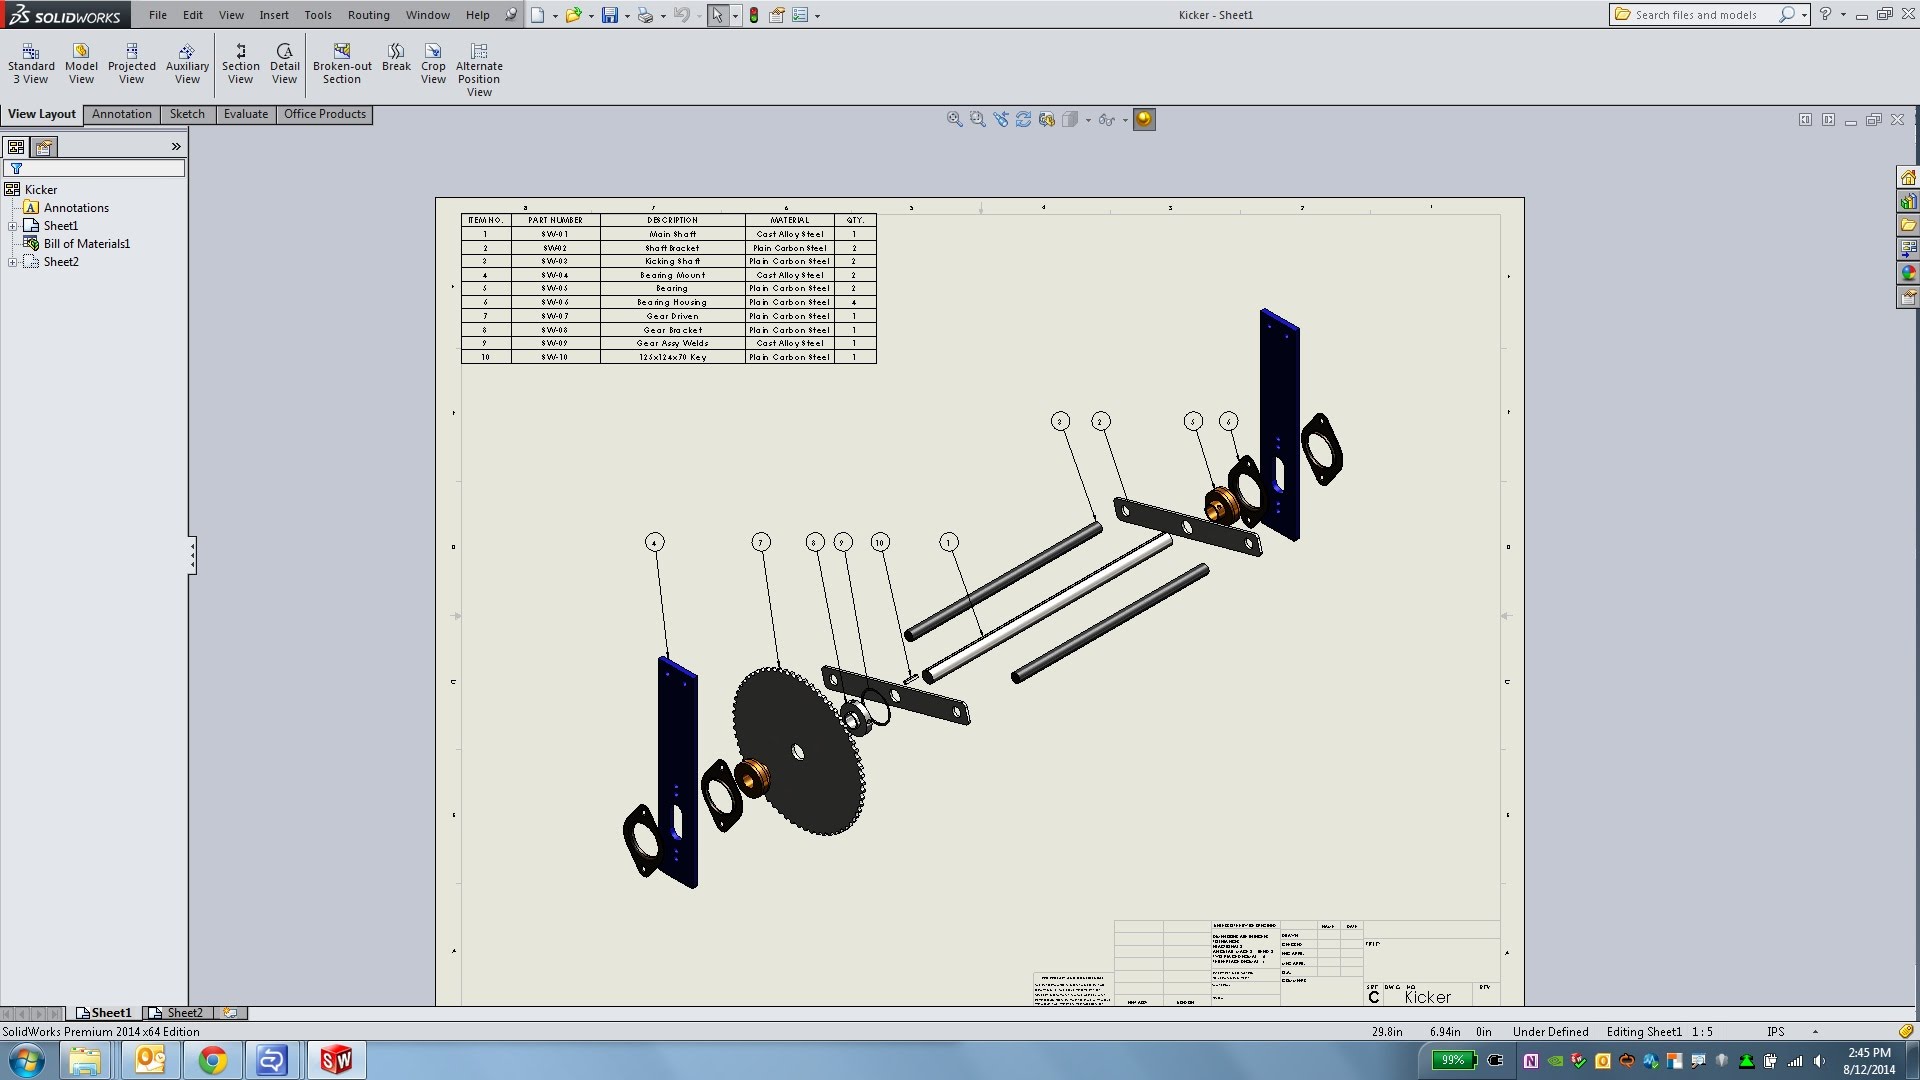
Task: Click the Rebuild traffic light icon
Action: 753,15
